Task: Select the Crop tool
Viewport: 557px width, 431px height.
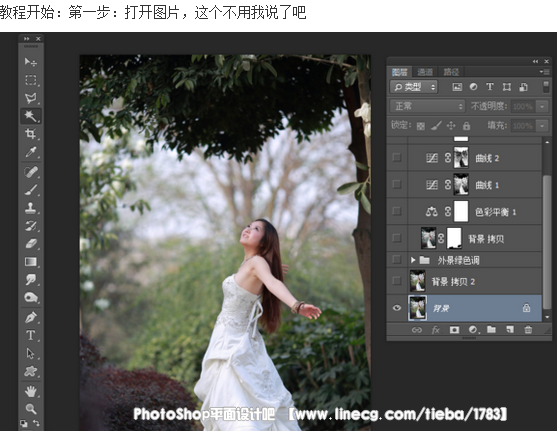Action: coord(31,134)
